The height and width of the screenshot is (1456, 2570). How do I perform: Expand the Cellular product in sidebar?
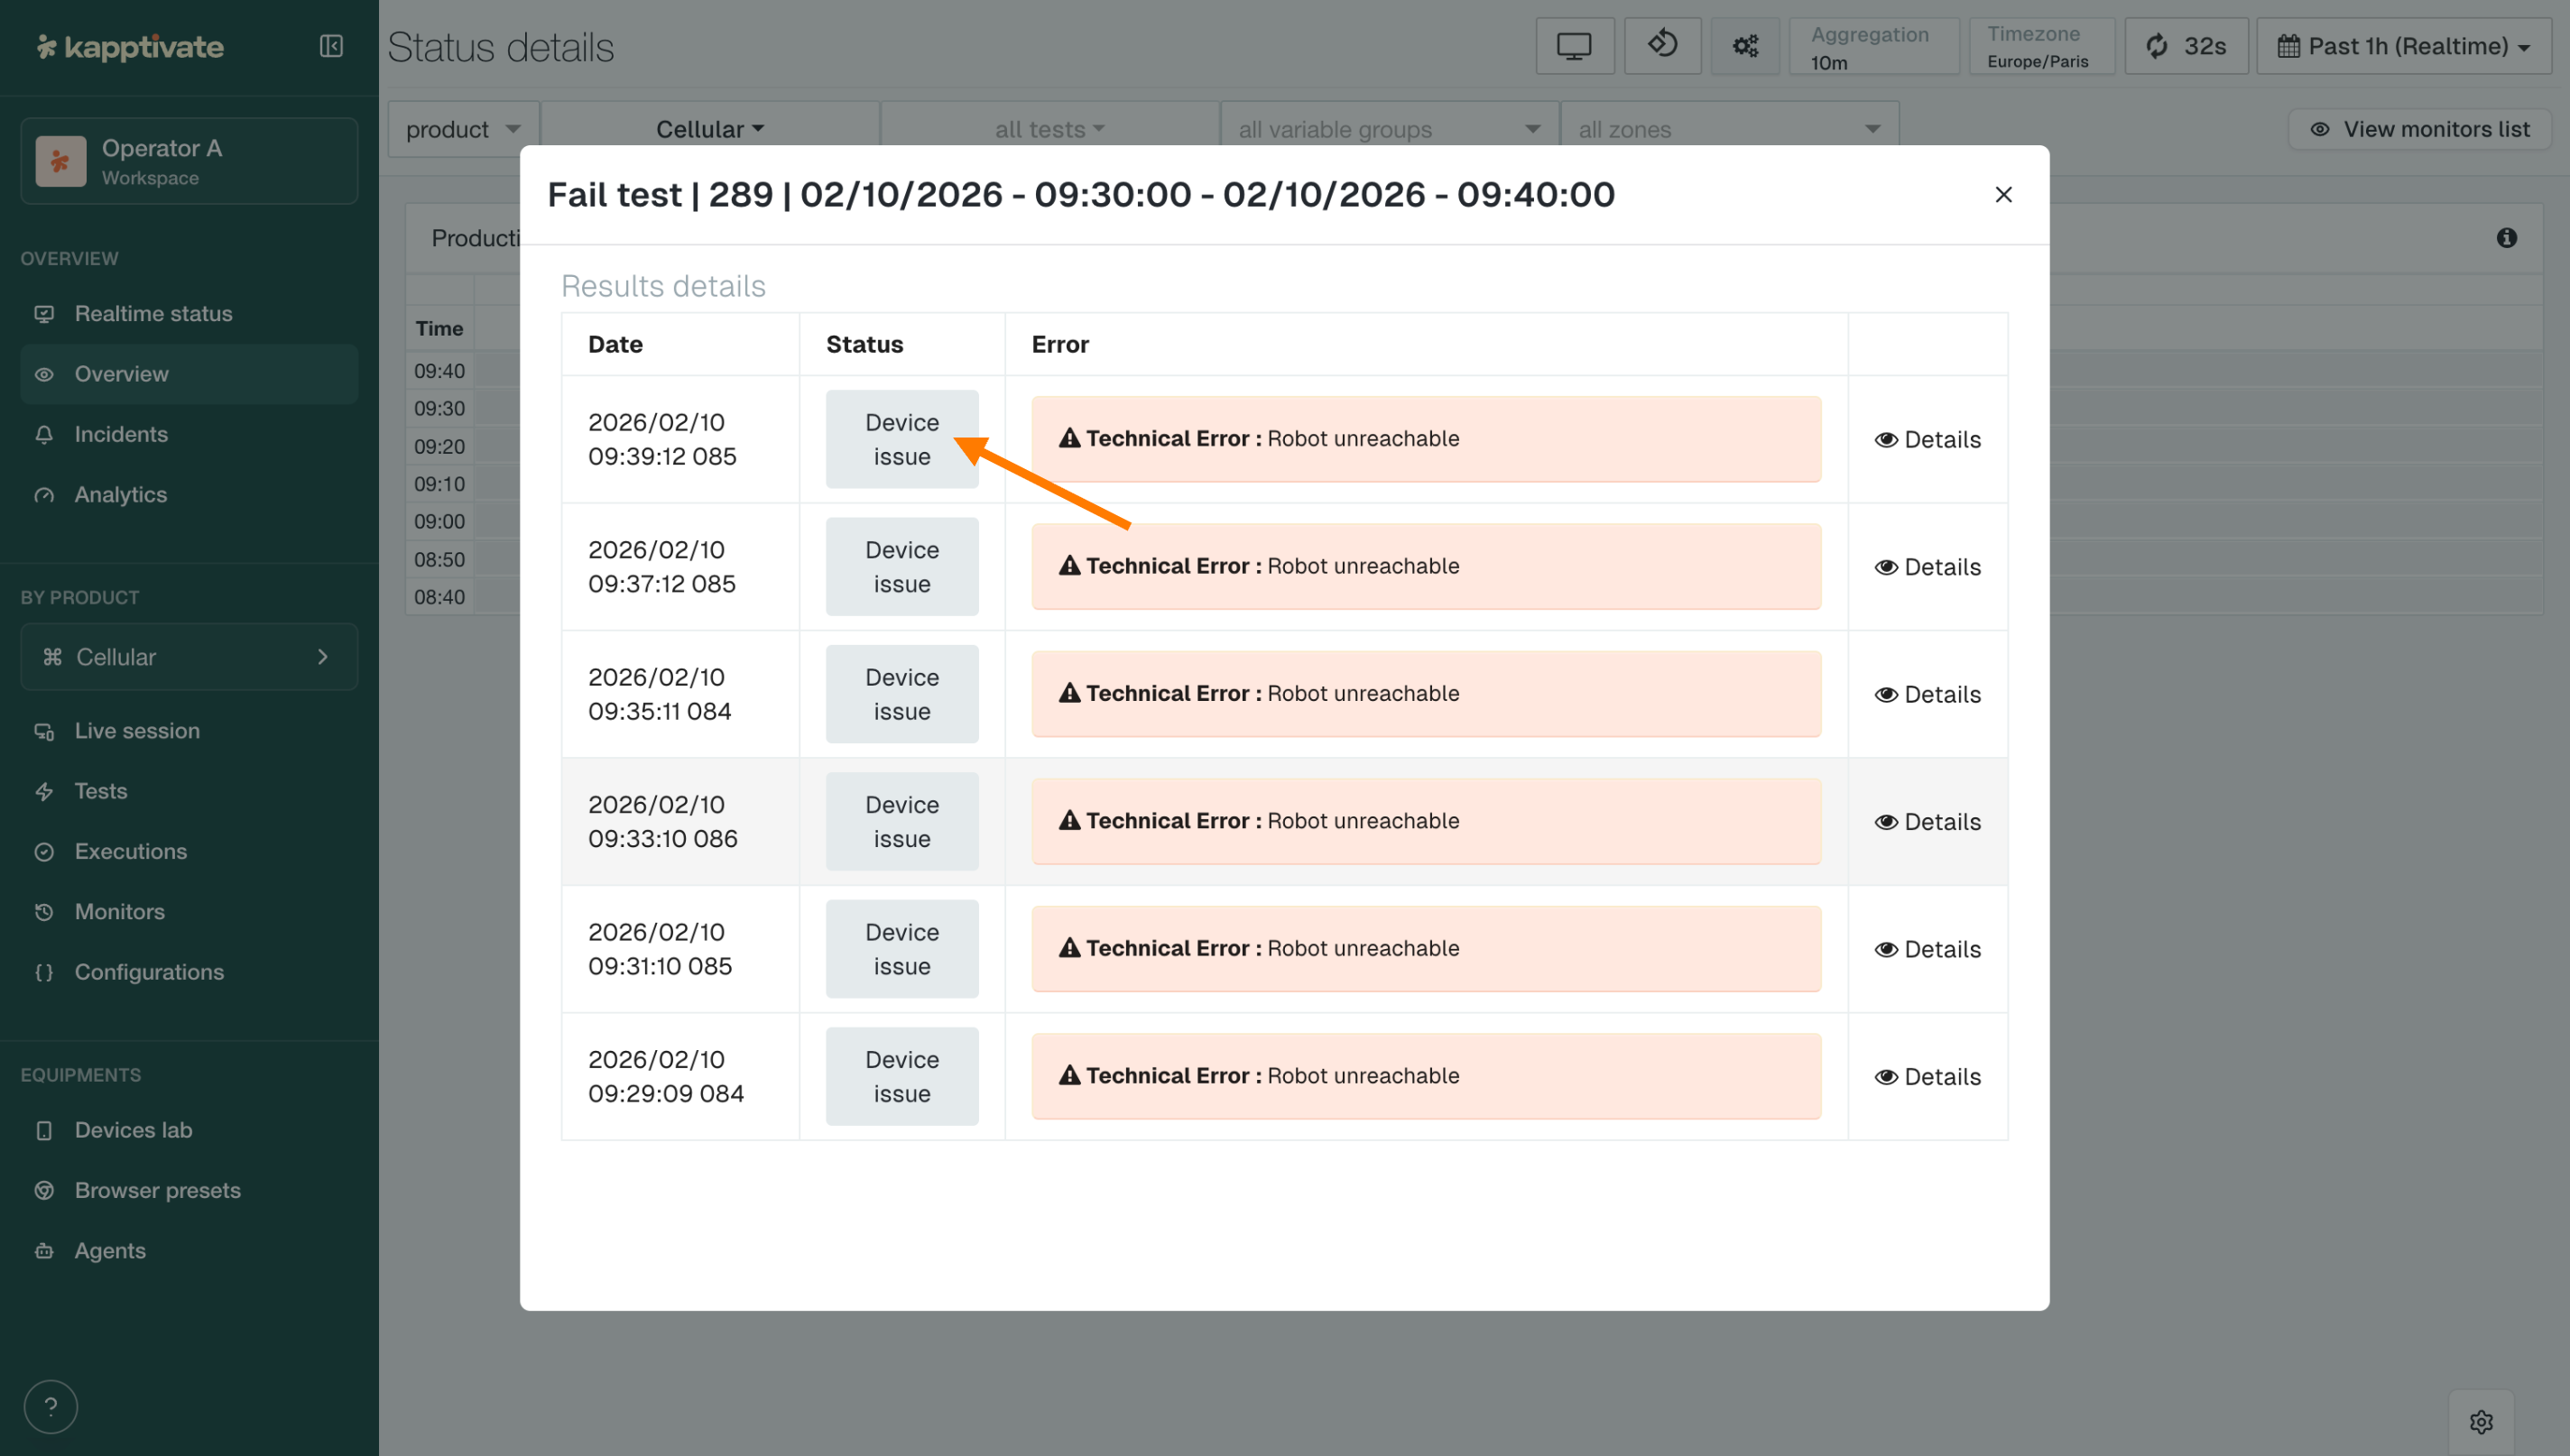[189, 657]
